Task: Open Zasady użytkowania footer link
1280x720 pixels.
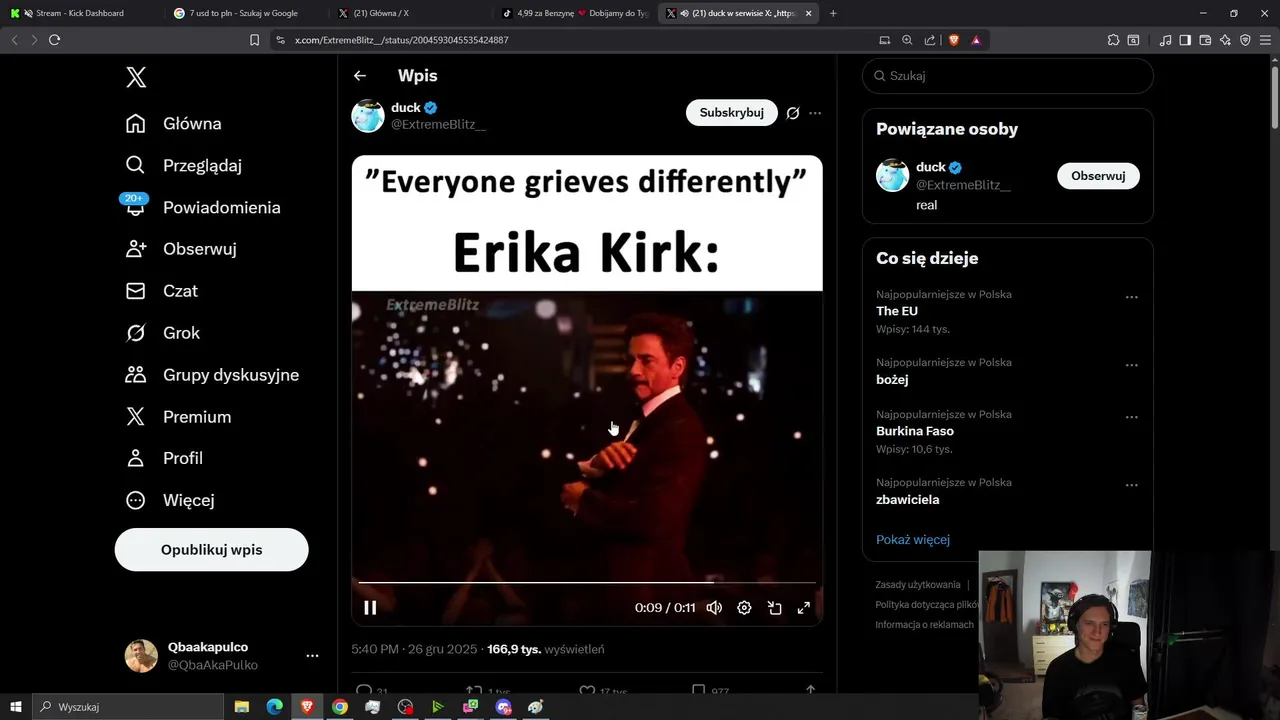Action: pos(918,585)
